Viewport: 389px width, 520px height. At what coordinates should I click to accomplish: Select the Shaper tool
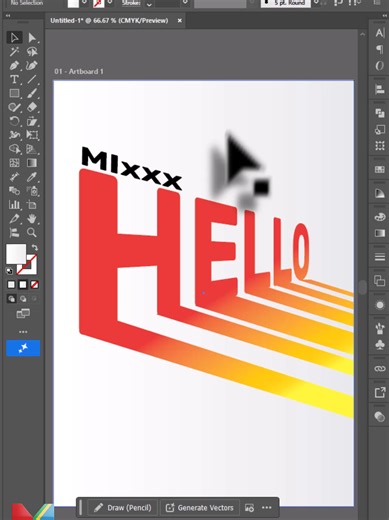14,107
